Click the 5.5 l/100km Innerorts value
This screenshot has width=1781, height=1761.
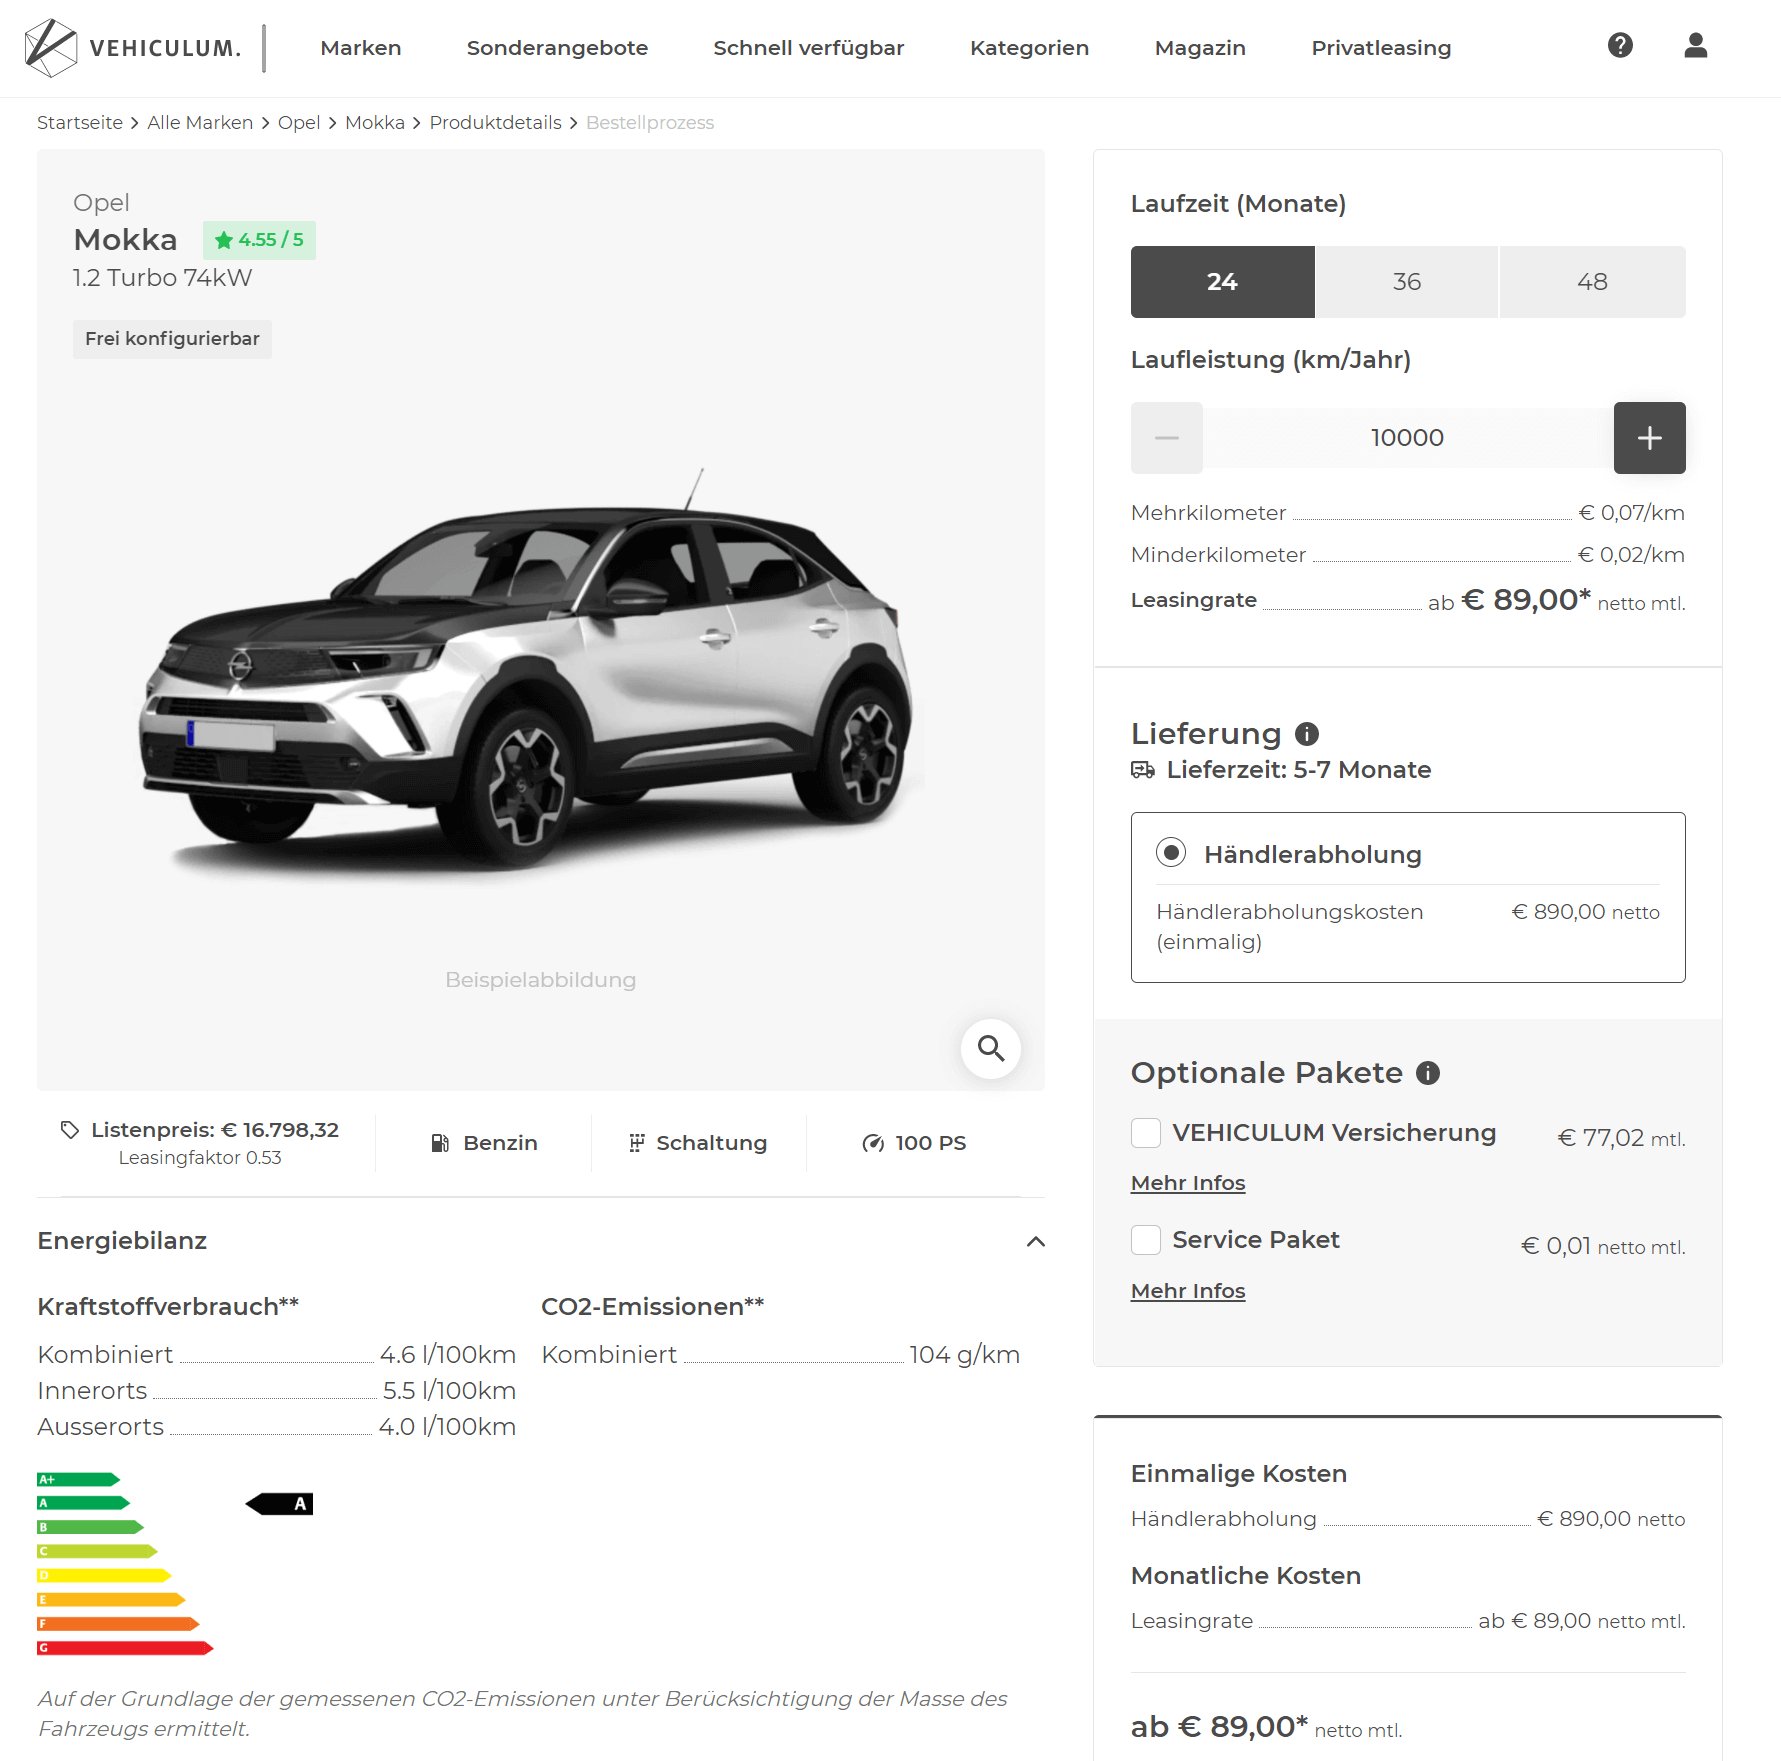coord(450,1391)
